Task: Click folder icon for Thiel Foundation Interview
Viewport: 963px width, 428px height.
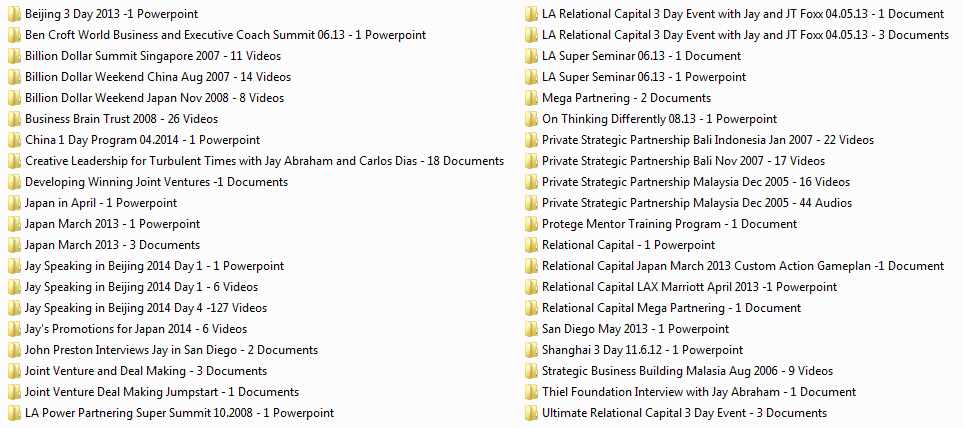Action: 531,392
